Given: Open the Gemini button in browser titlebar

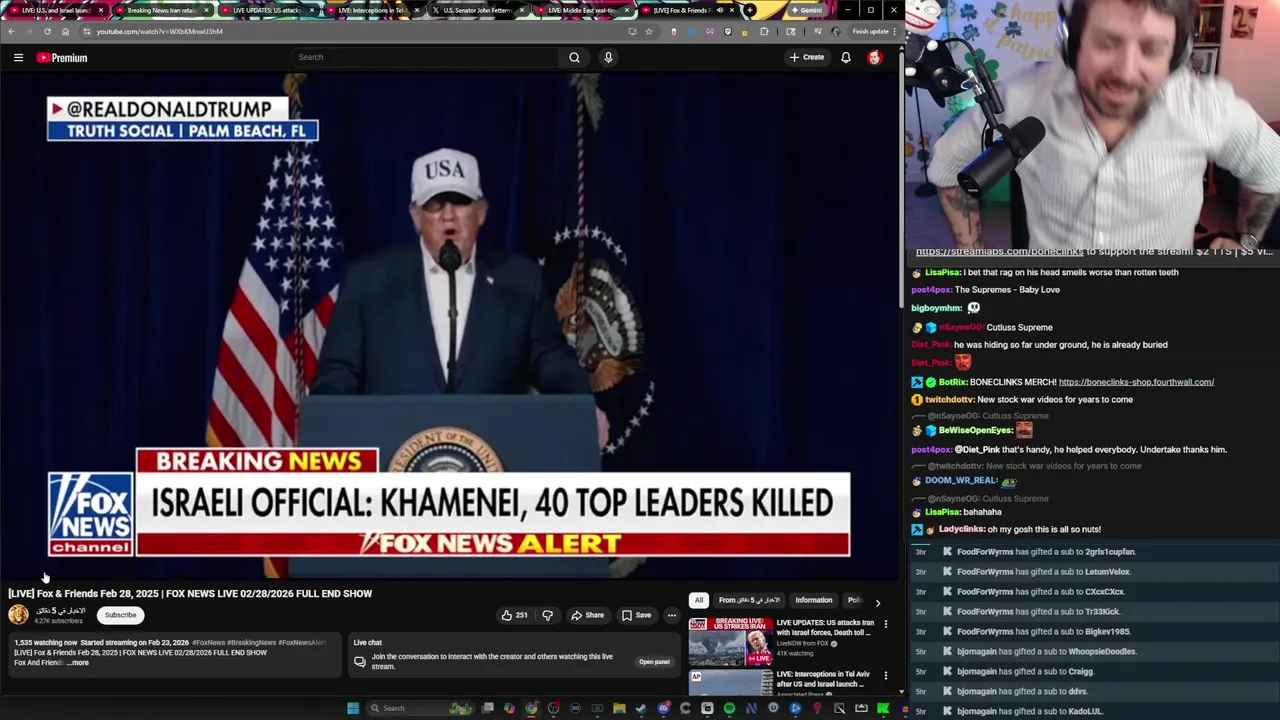Looking at the screenshot, I should click(x=806, y=10).
